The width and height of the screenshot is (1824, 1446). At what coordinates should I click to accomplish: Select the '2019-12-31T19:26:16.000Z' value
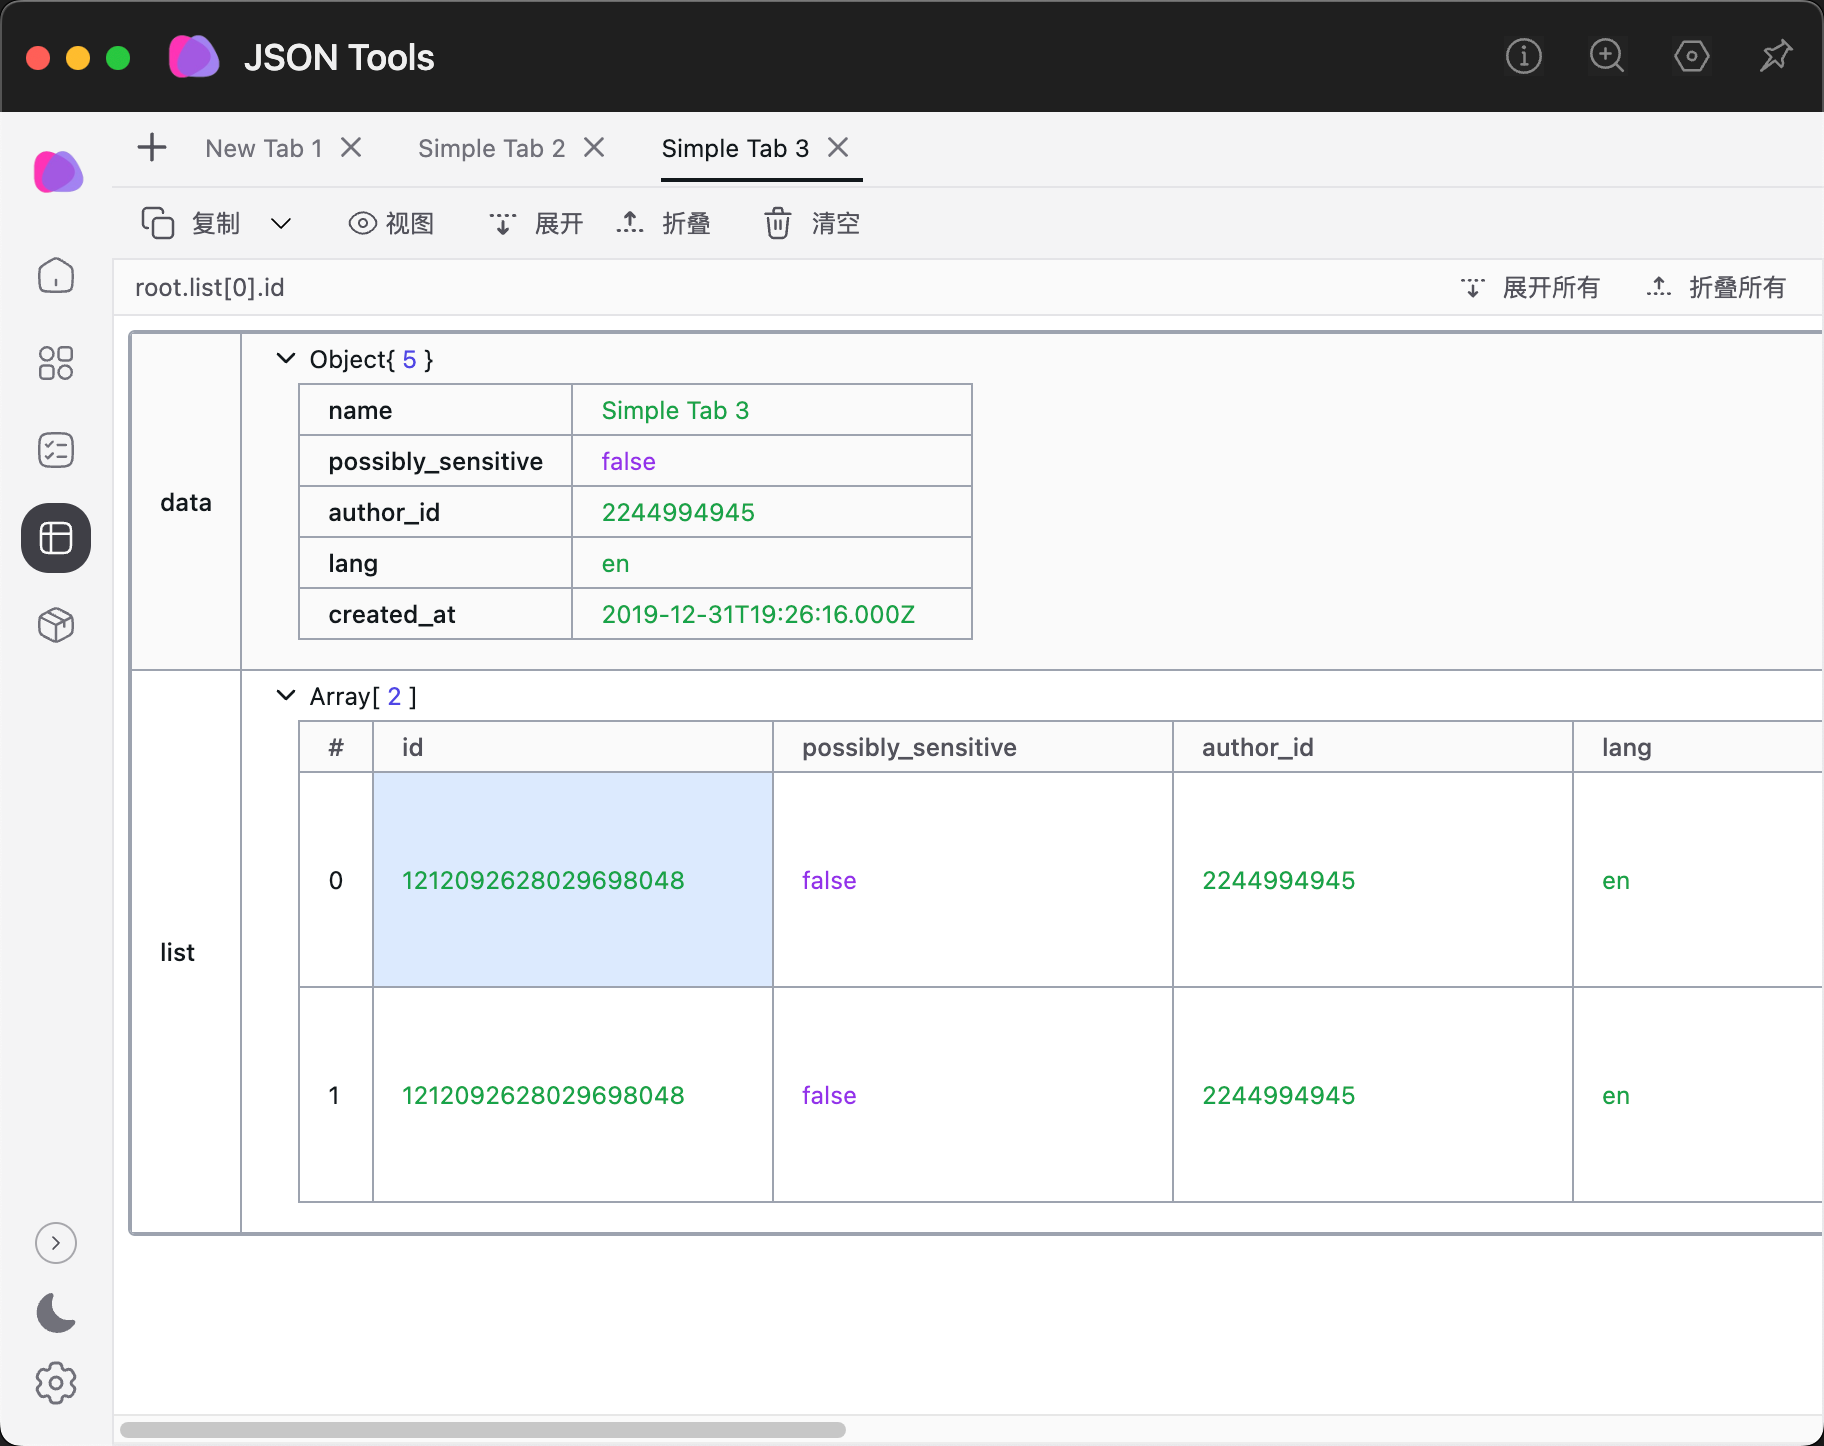[772, 614]
